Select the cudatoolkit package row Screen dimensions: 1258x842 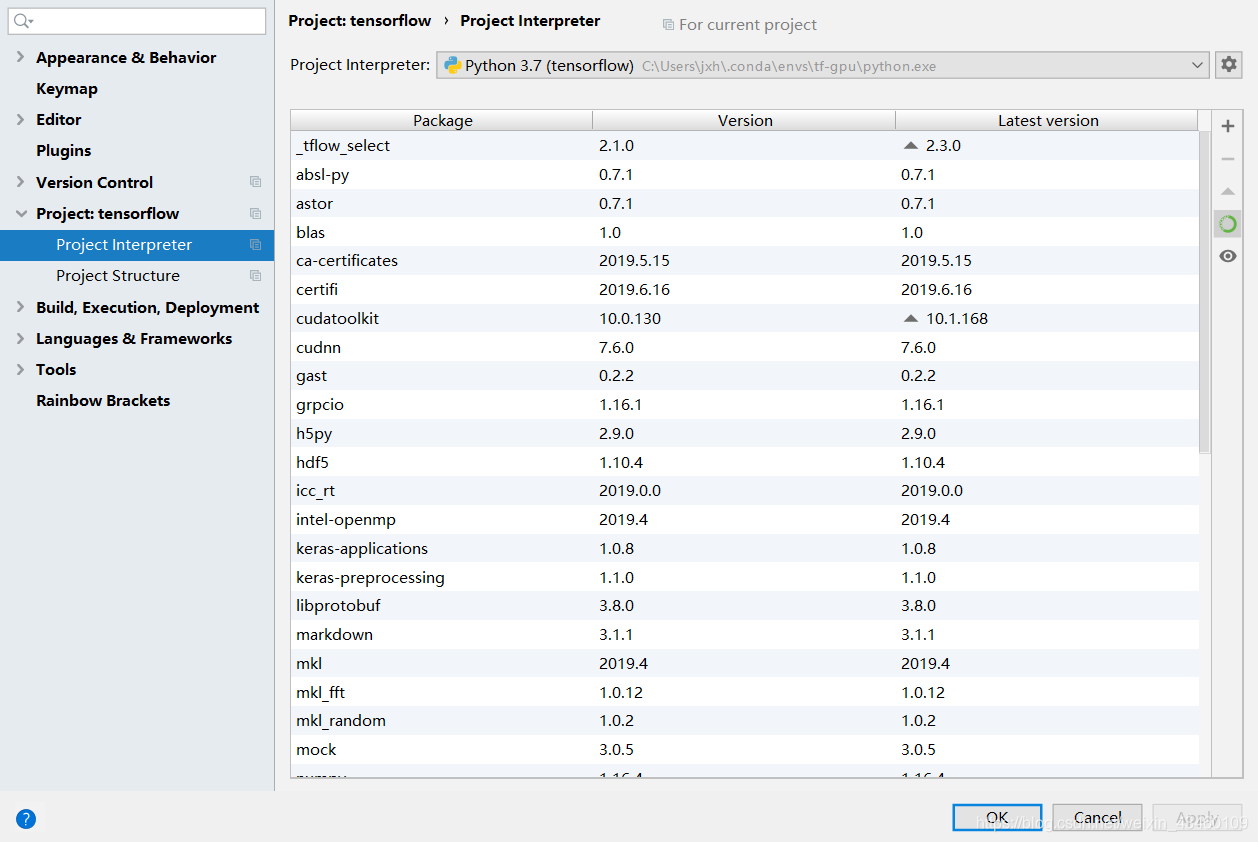[745, 319]
